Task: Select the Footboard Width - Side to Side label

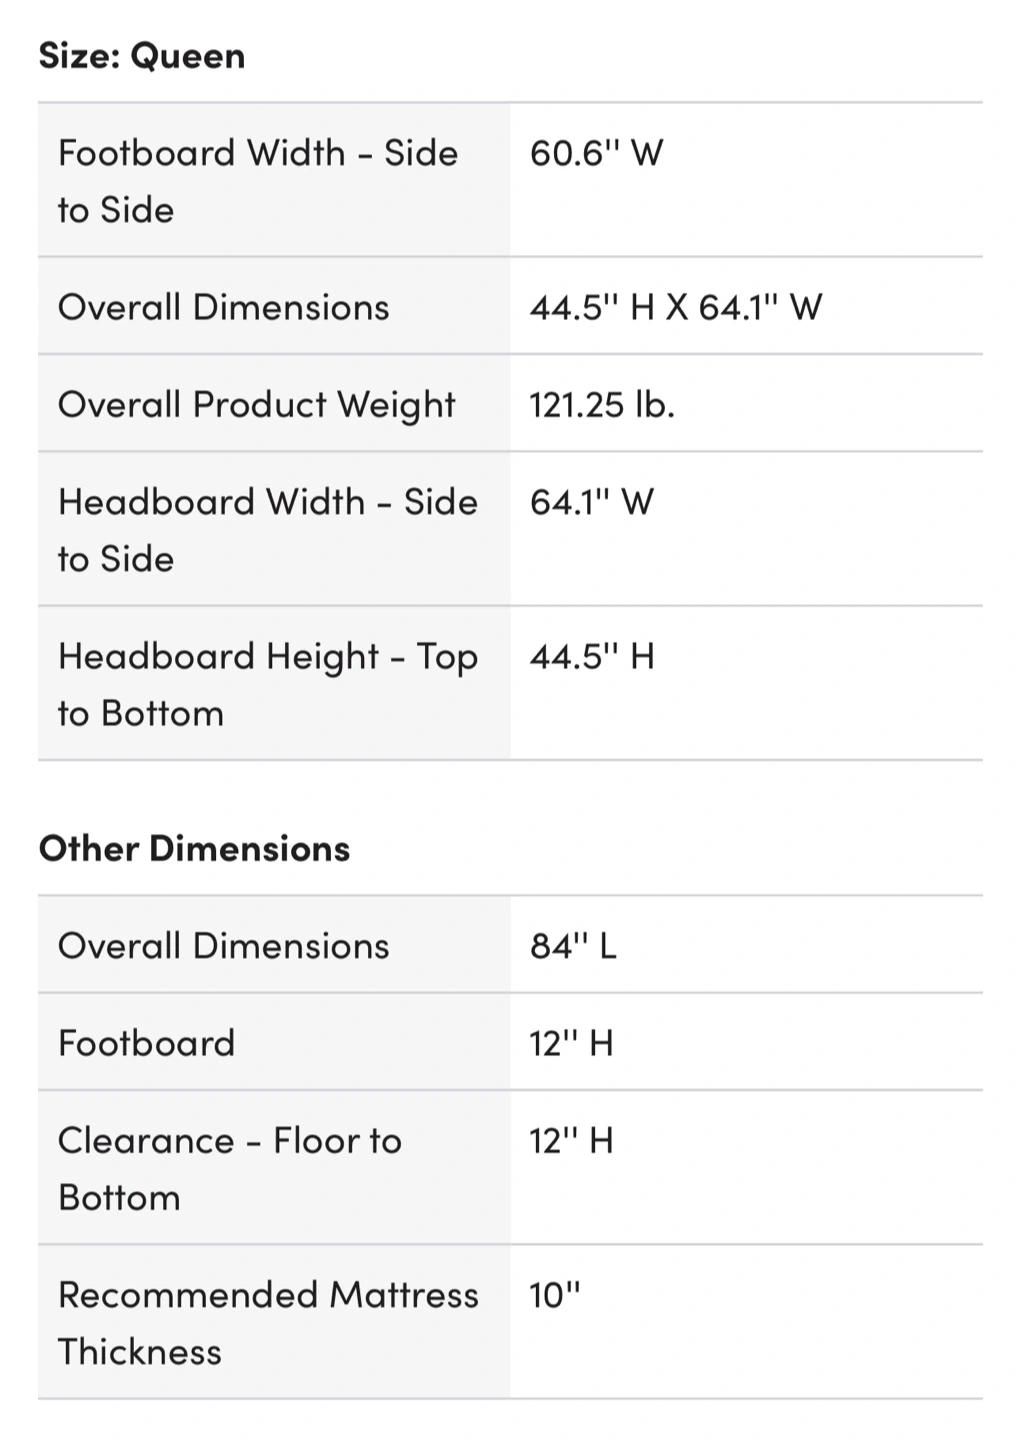Action: [257, 181]
